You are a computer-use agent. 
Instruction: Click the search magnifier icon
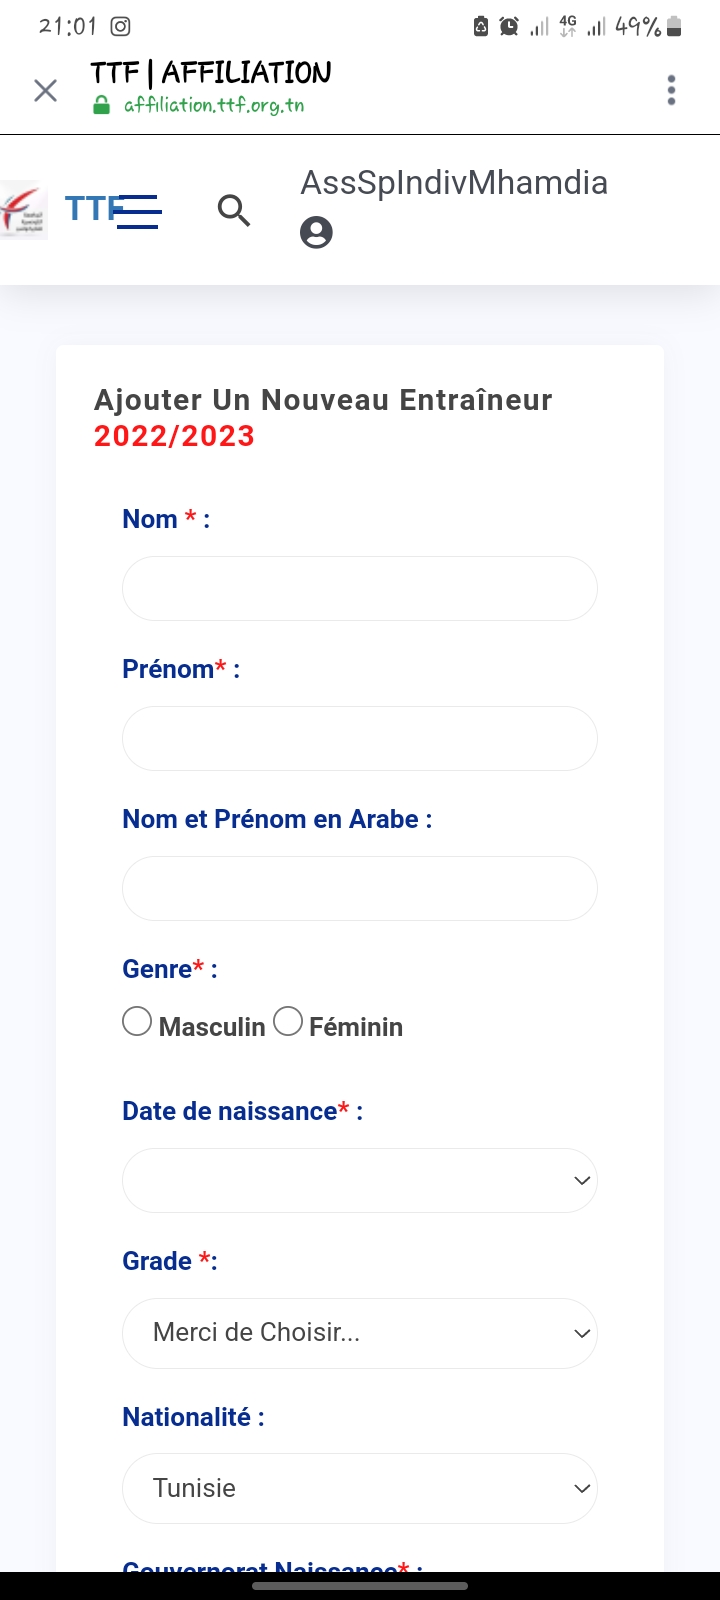tap(233, 210)
